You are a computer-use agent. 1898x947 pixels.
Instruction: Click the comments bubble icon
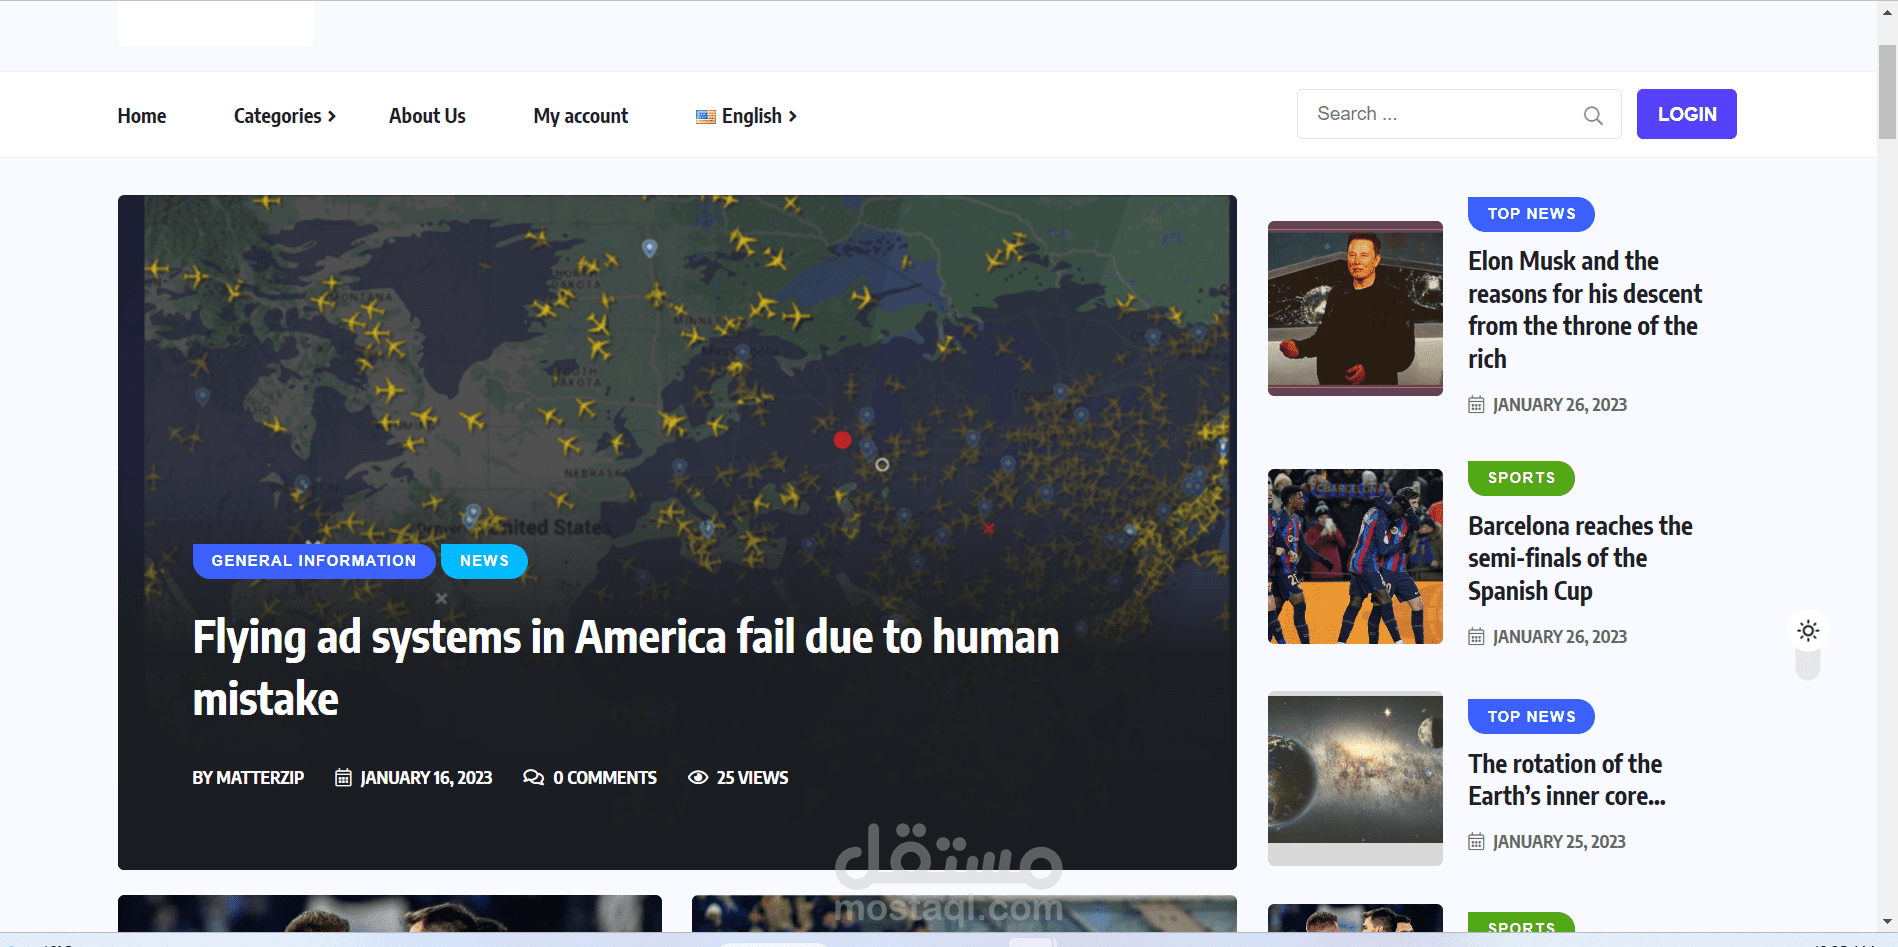tap(534, 778)
